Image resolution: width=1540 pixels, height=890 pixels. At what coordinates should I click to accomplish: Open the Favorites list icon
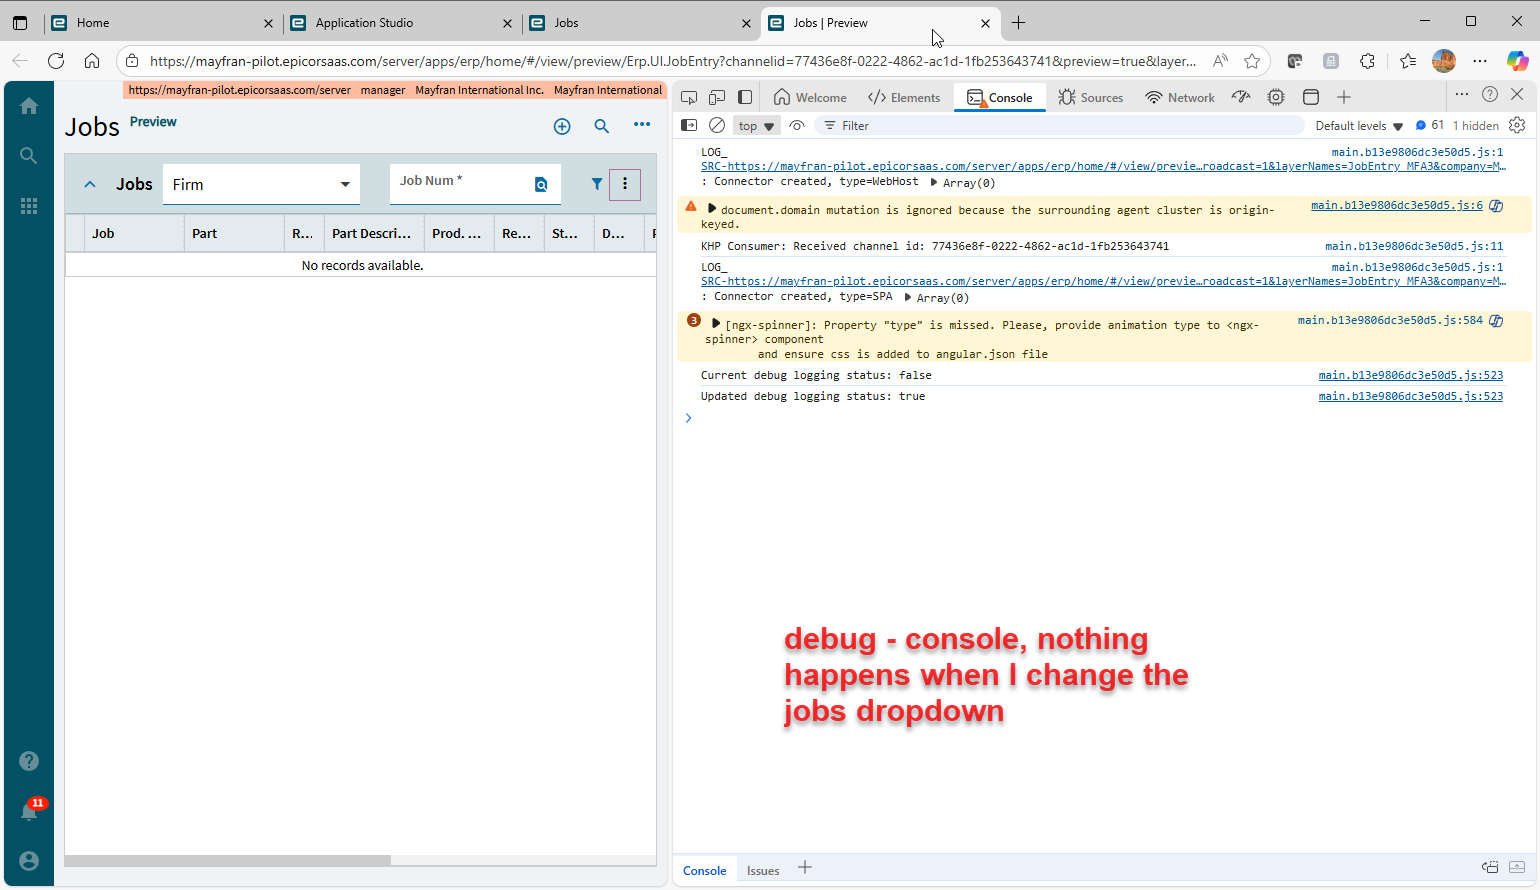pos(1408,61)
